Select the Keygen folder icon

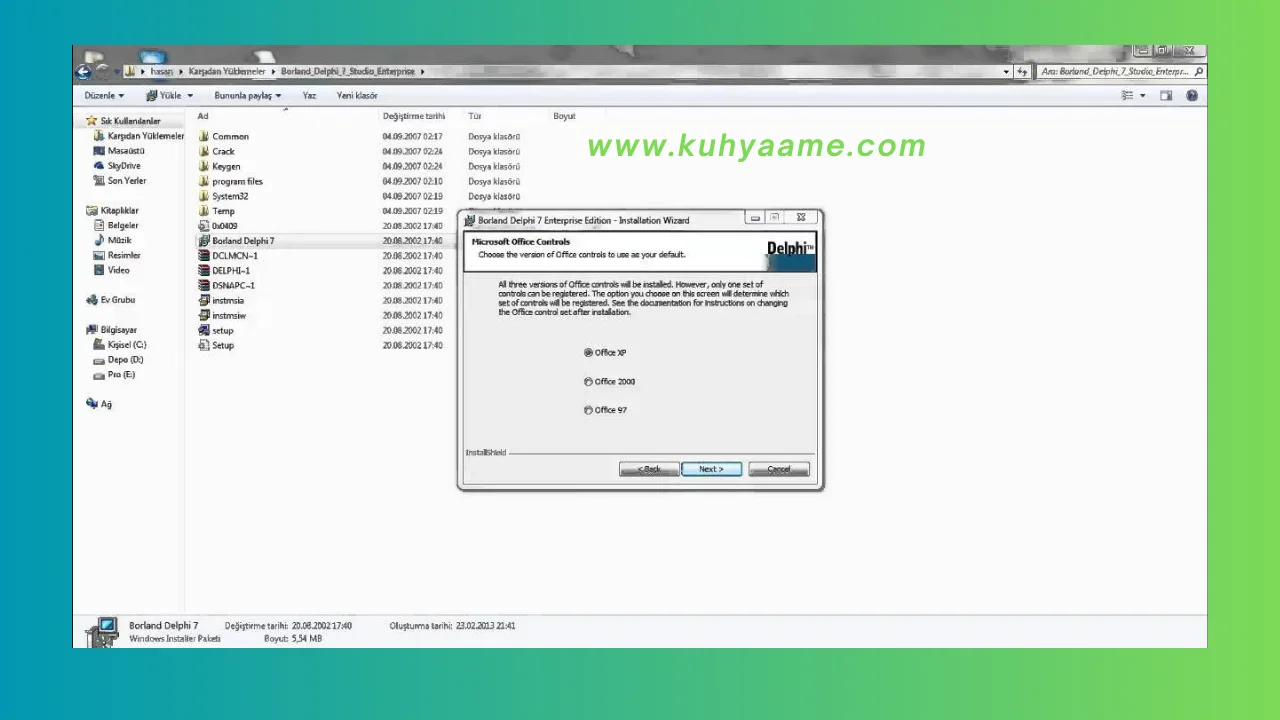[203, 166]
